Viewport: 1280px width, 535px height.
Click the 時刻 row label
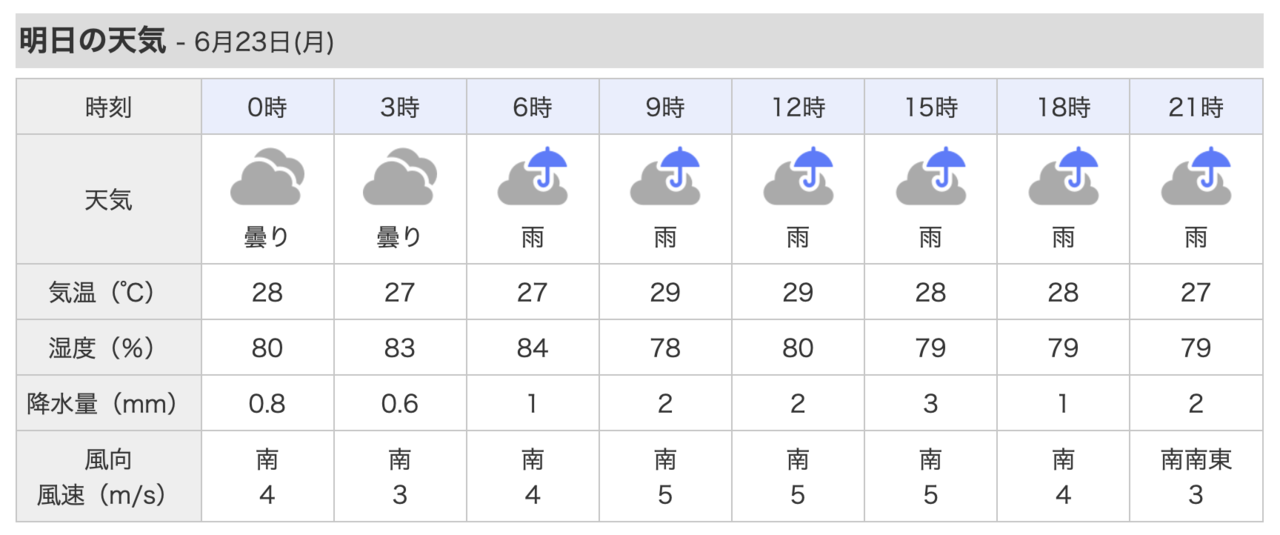coord(109,107)
